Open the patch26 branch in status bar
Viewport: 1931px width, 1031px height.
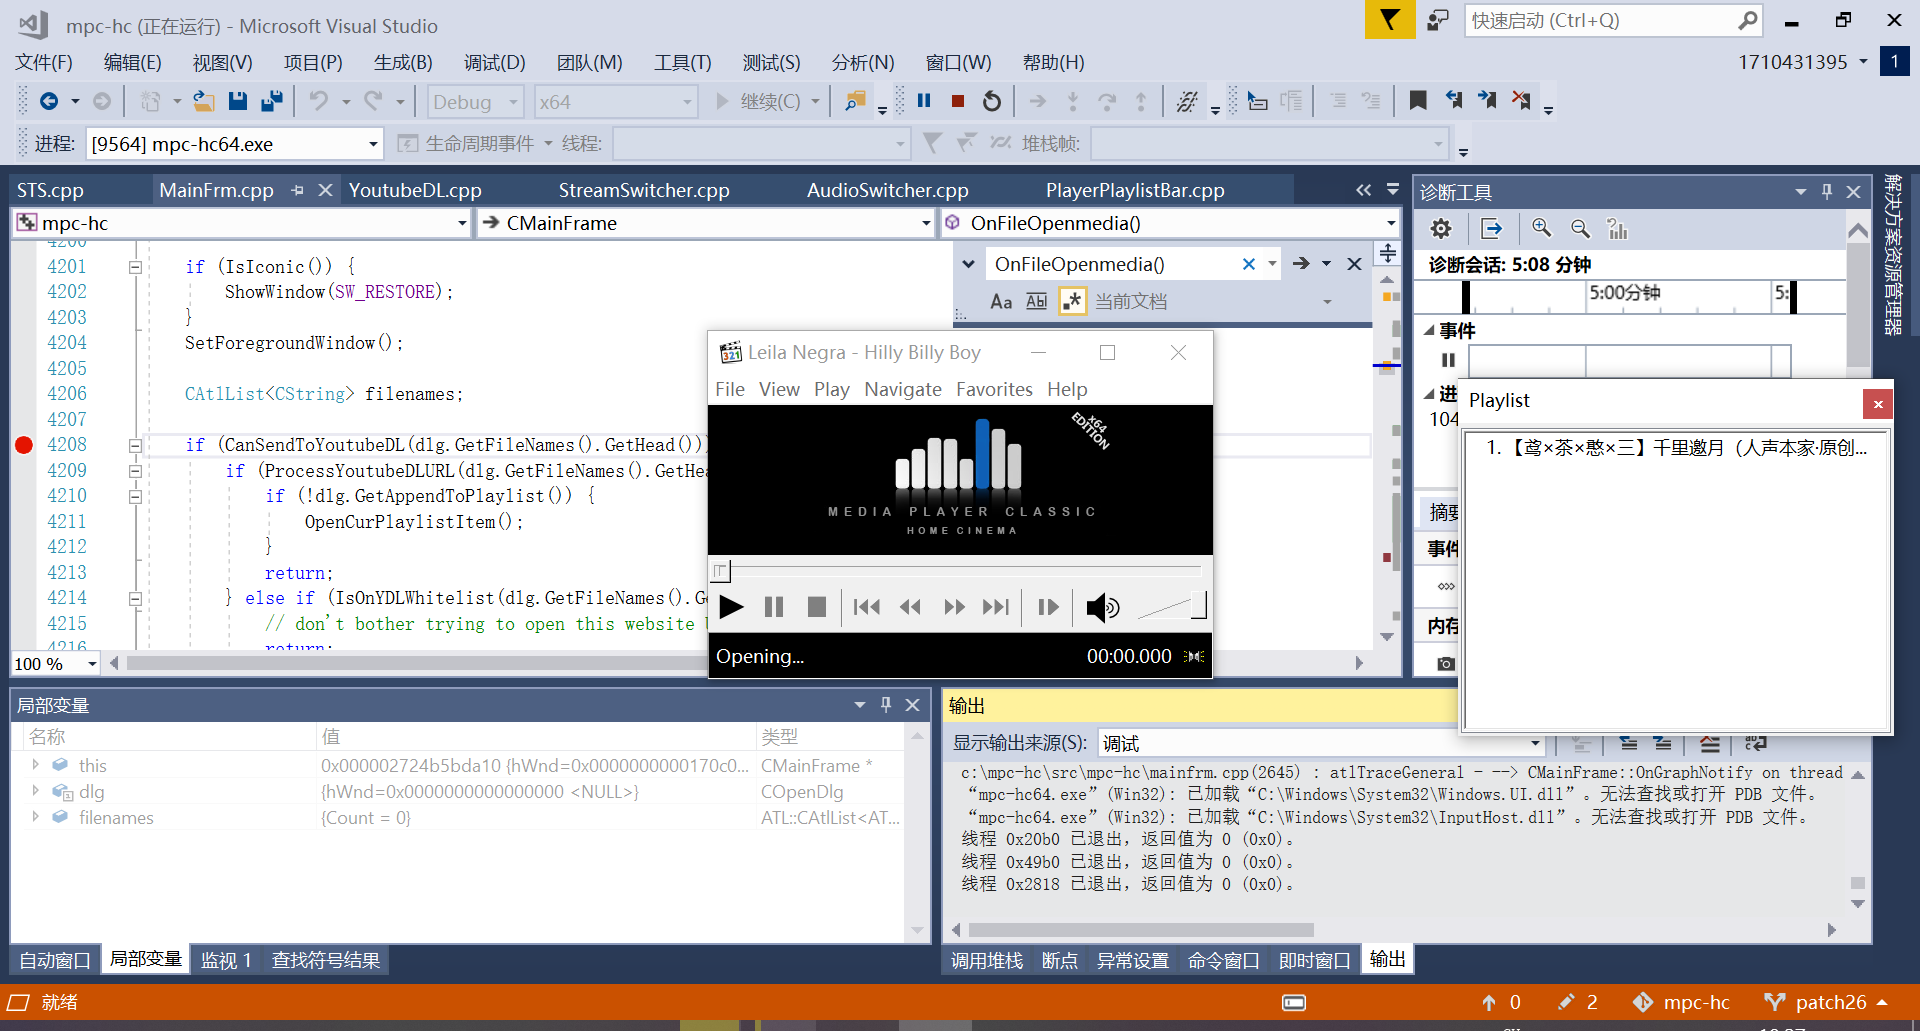click(1829, 1001)
